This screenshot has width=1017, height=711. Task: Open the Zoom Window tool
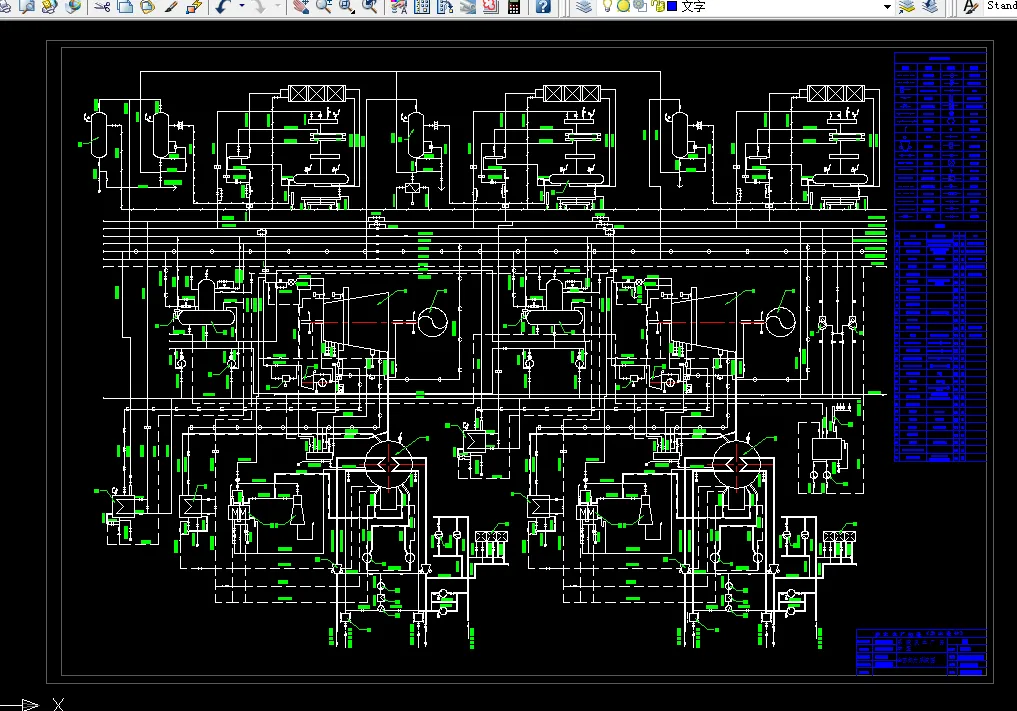click(x=346, y=6)
